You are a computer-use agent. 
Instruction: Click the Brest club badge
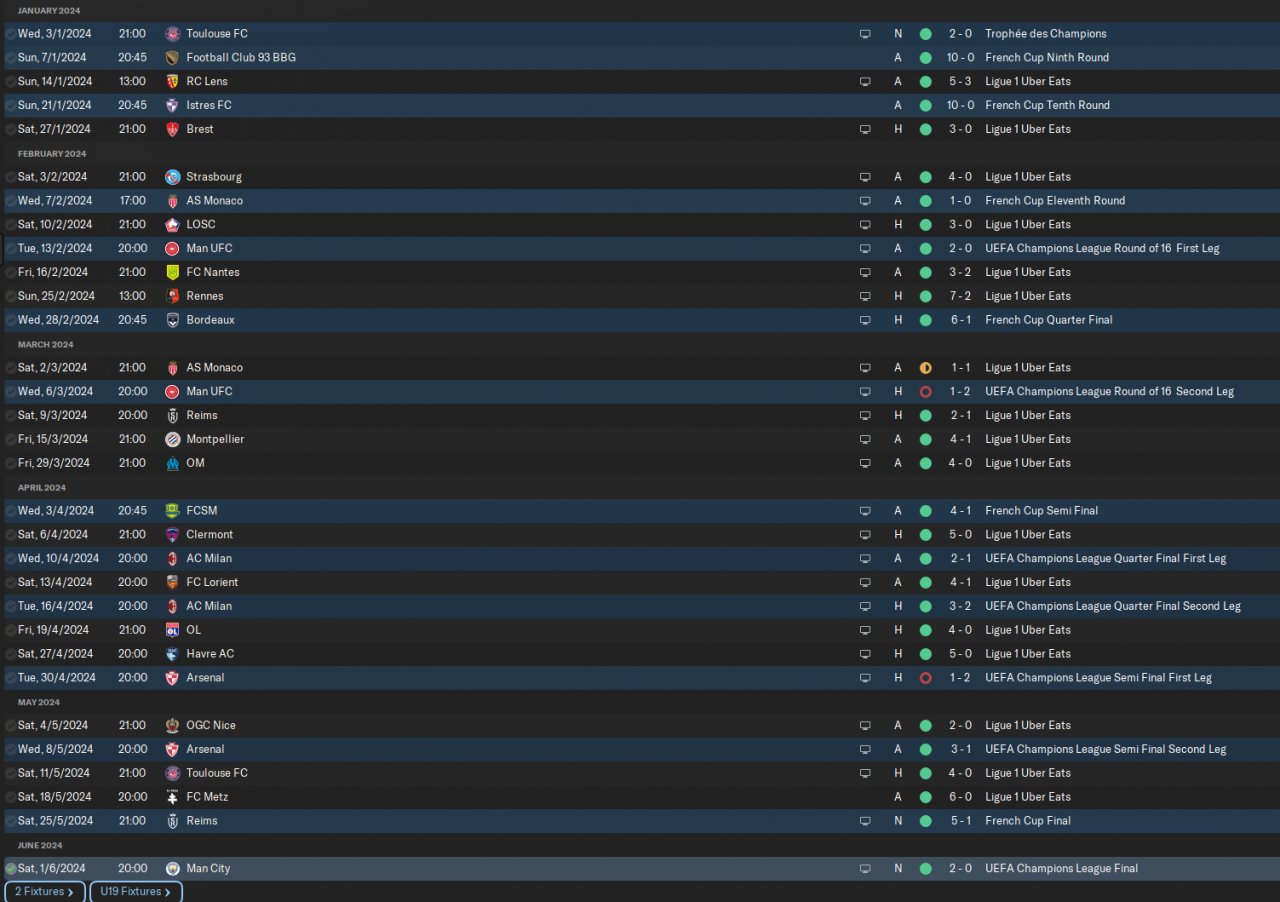pos(172,129)
